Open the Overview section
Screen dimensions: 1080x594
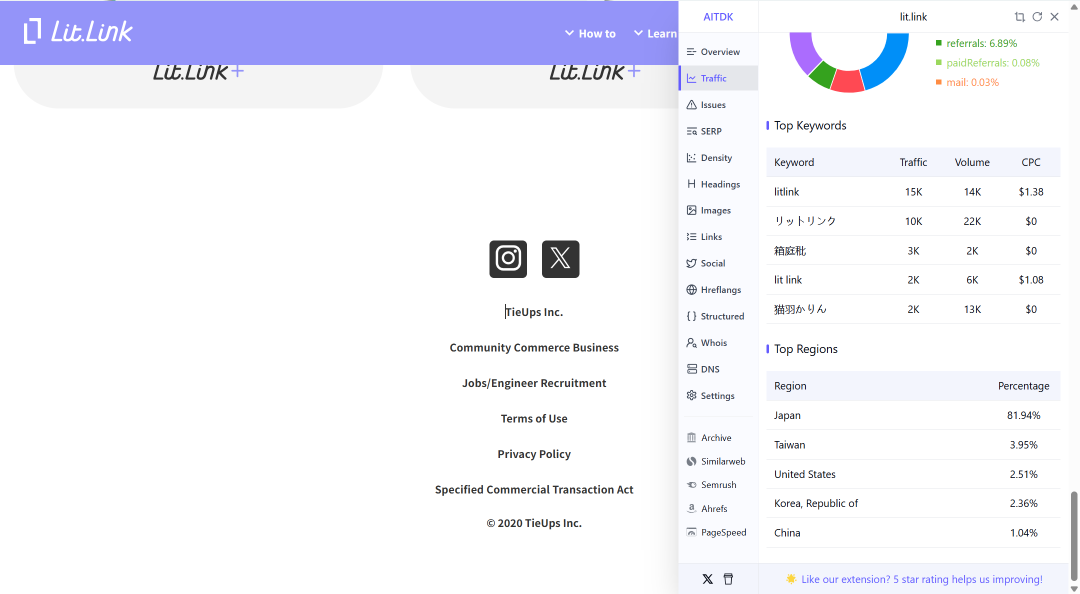[718, 52]
